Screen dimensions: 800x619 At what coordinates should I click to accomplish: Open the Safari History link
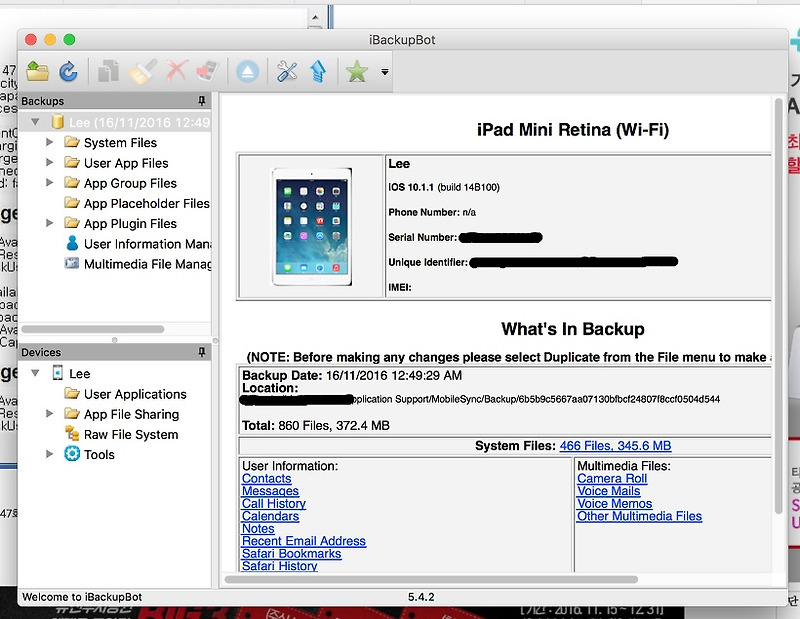point(280,565)
